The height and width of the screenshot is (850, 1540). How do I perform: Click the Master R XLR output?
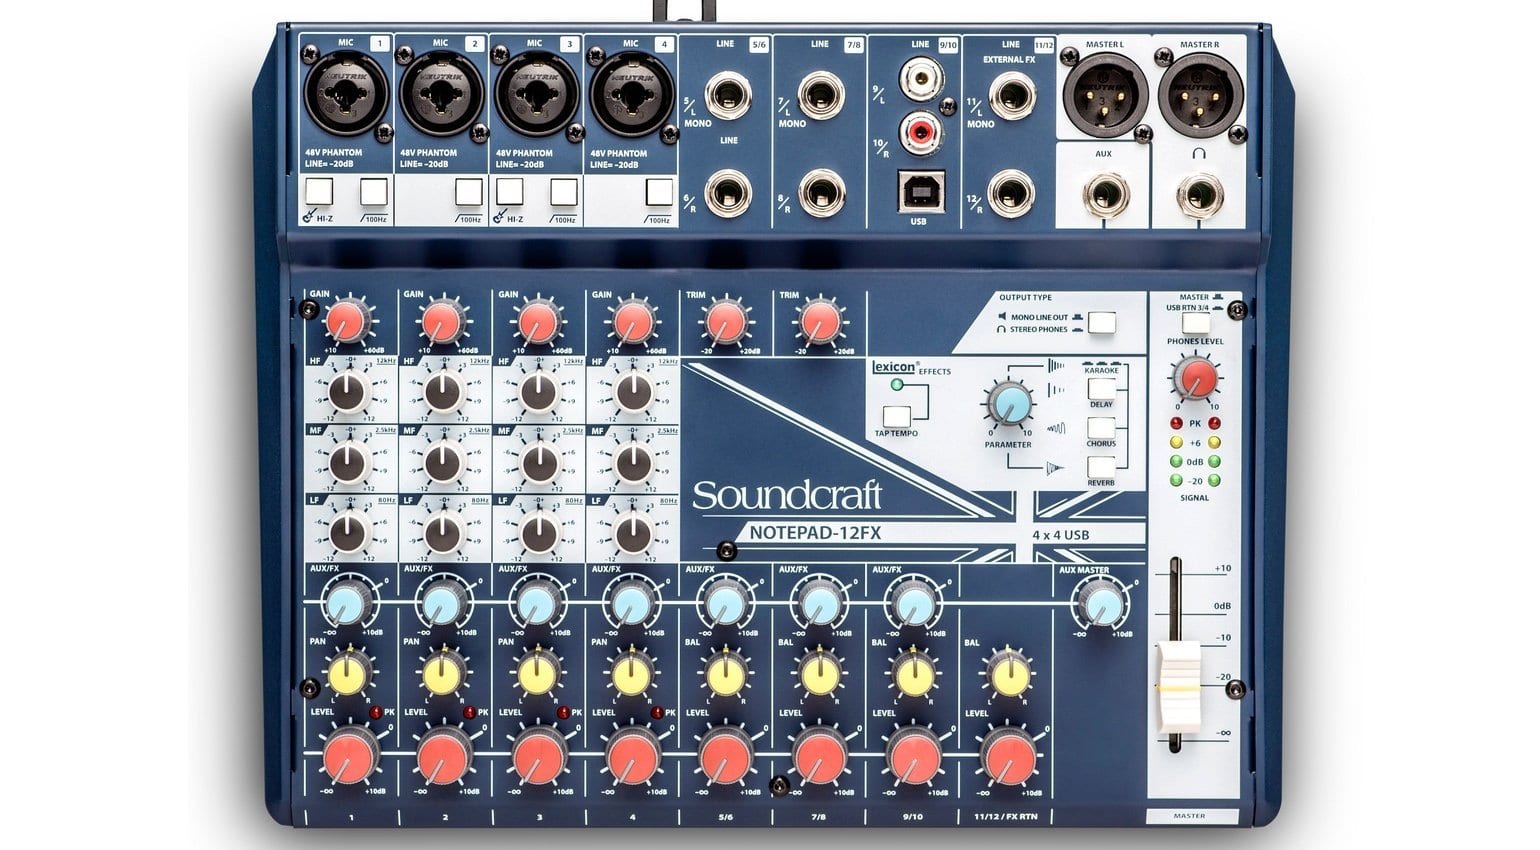[x=1199, y=93]
